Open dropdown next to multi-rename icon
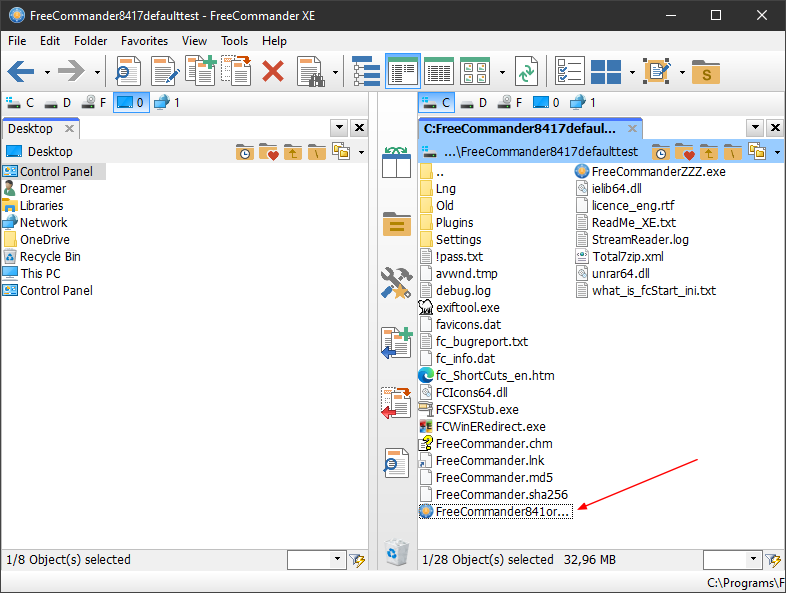The image size is (786, 593). point(682,72)
